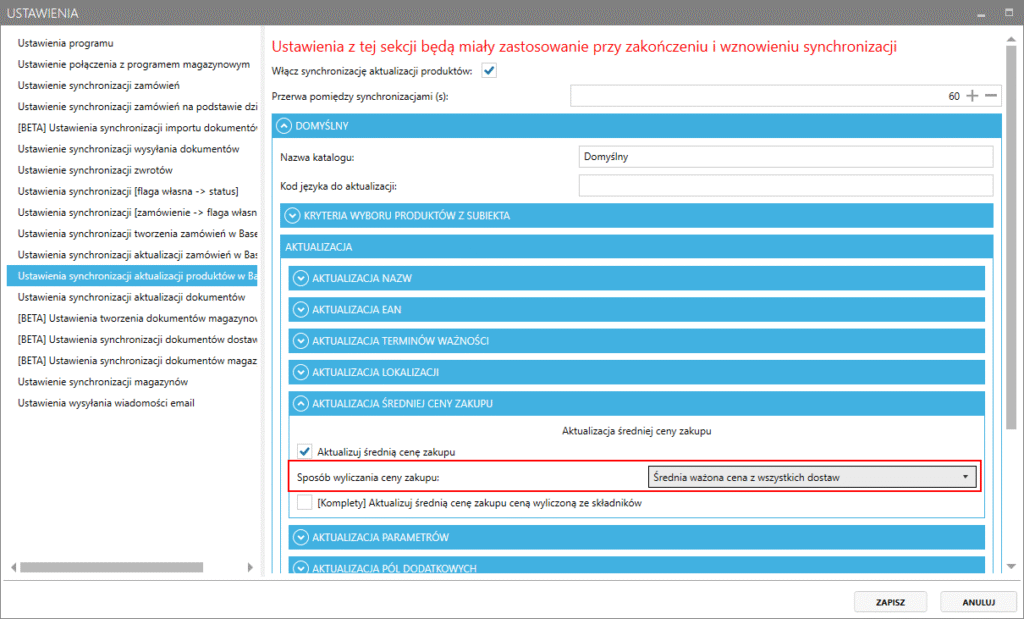The height and width of the screenshot is (619, 1024).
Task: Expand KRYTERIA WYBORU PRODUKTÓW Z SUBIEKTA chevron
Action: point(293,215)
